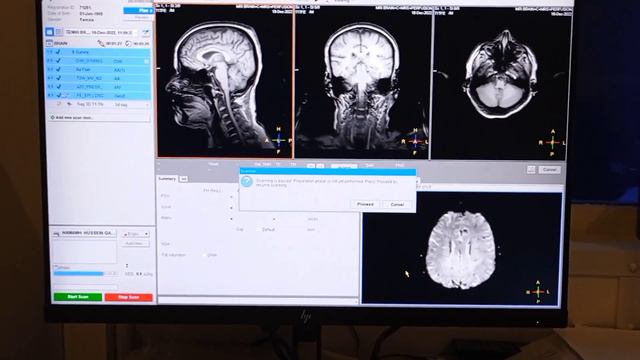The width and height of the screenshot is (640, 360).
Task: Click orientation cross marker in coronal view
Action: click(415, 142)
